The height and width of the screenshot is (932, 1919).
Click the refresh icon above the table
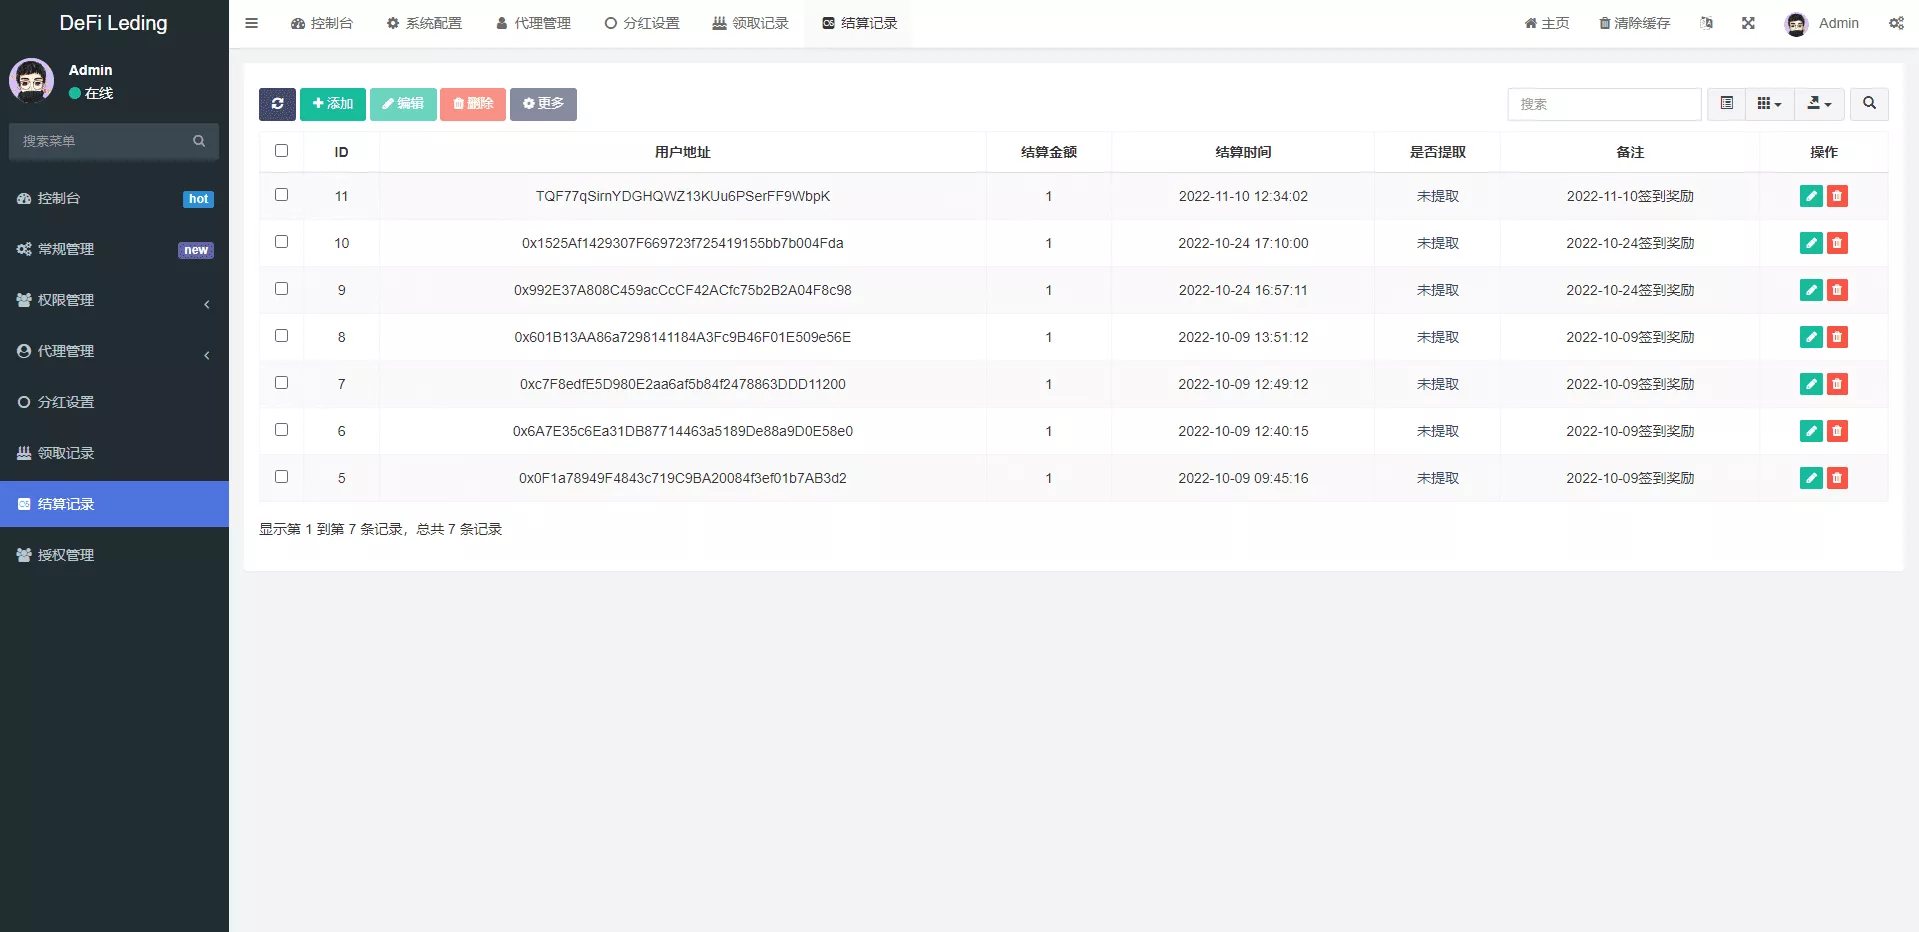[x=277, y=104]
